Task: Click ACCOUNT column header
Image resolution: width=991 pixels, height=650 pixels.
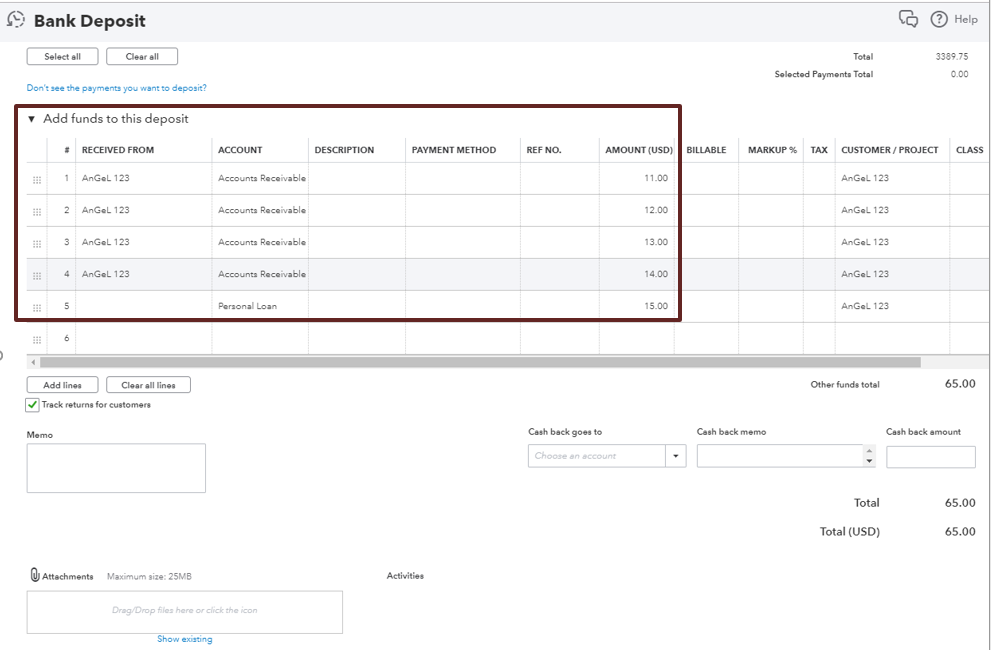Action: point(240,150)
